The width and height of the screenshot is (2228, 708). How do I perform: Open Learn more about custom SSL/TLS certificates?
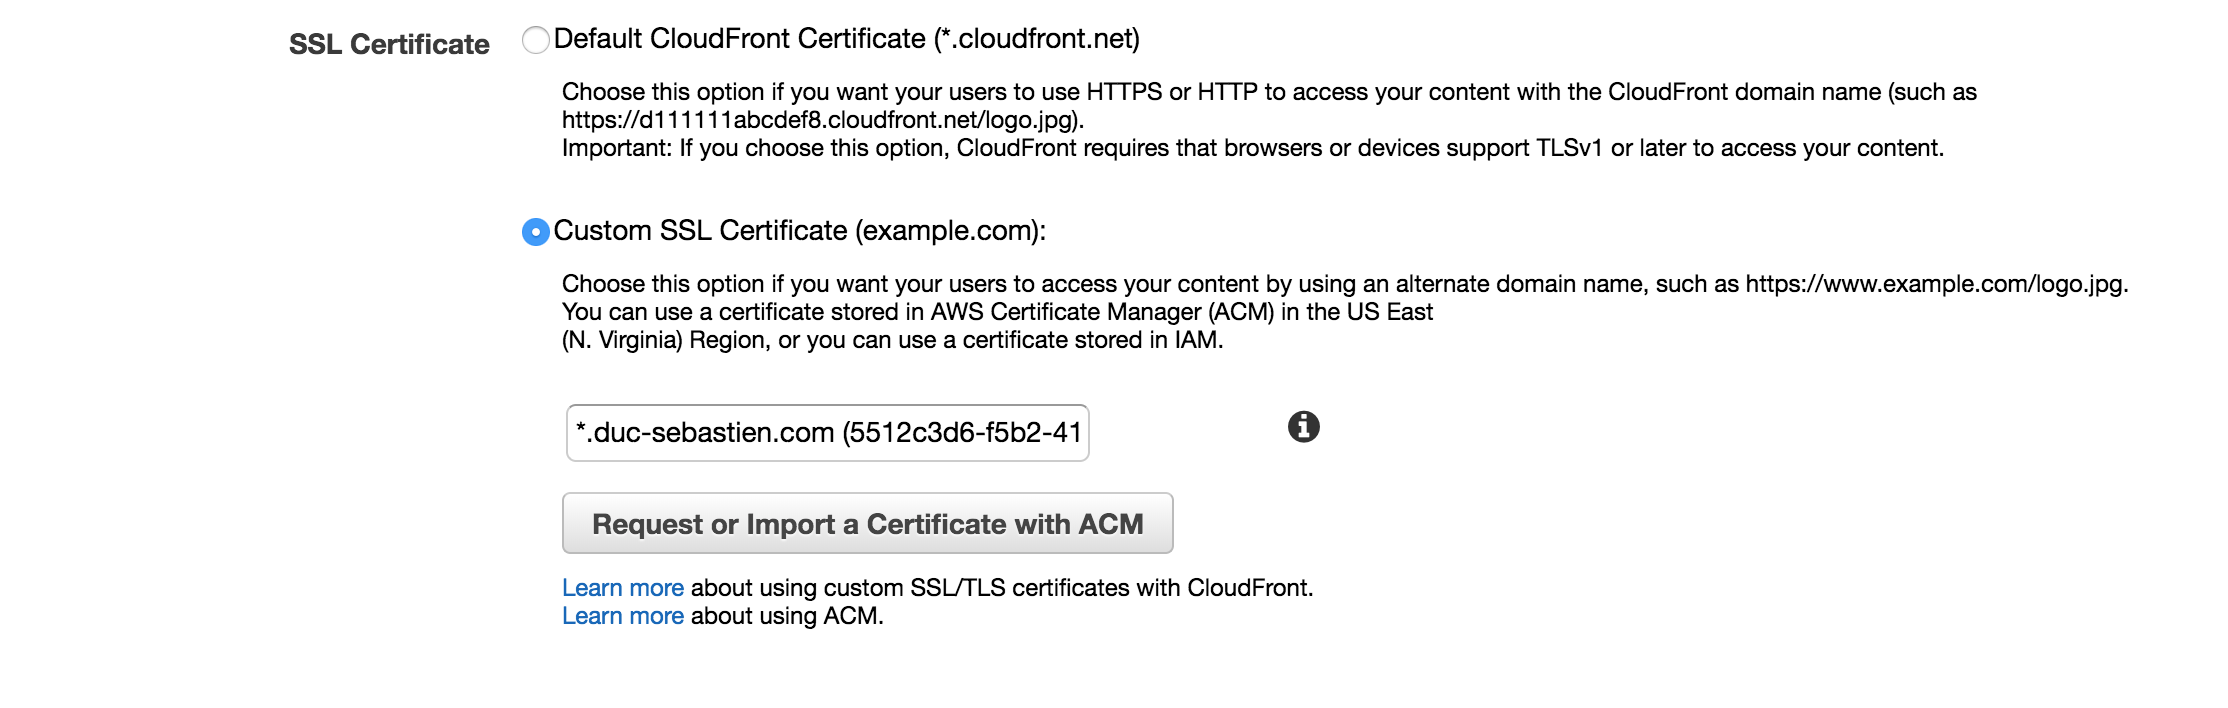pyautogui.click(x=622, y=588)
